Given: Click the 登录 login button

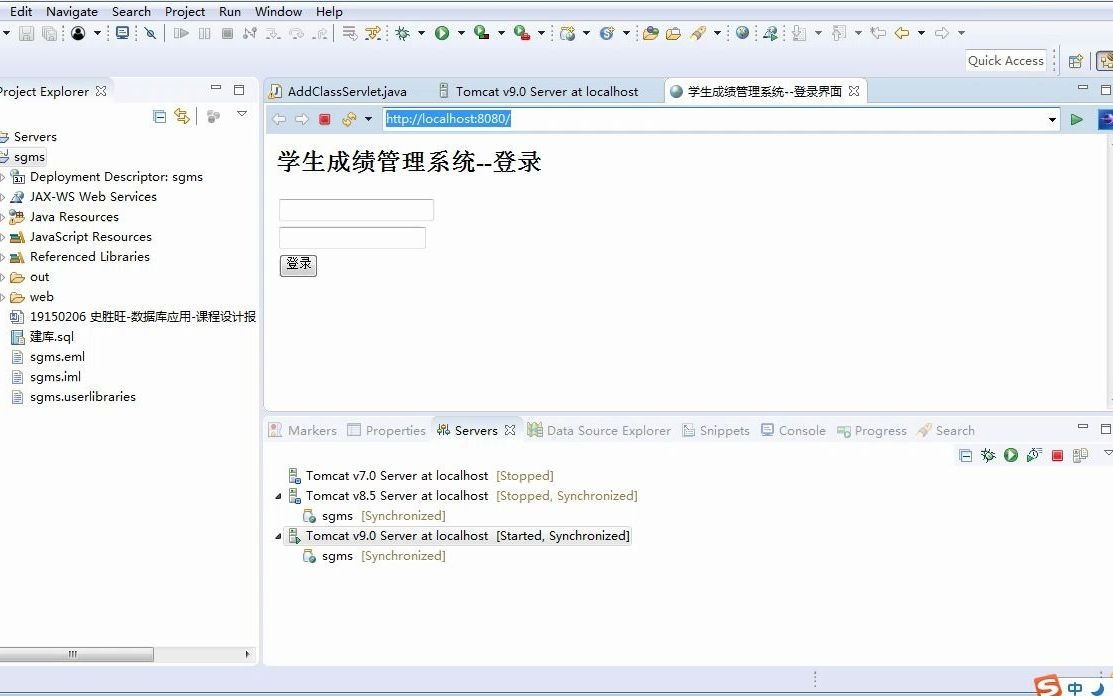Looking at the screenshot, I should (x=298, y=265).
